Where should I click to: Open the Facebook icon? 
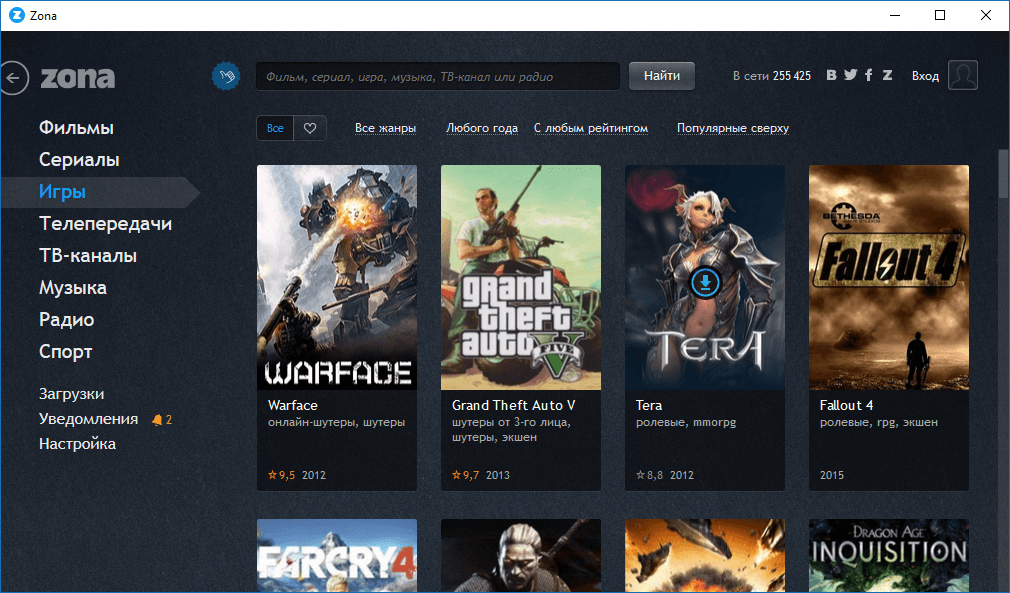pos(868,75)
